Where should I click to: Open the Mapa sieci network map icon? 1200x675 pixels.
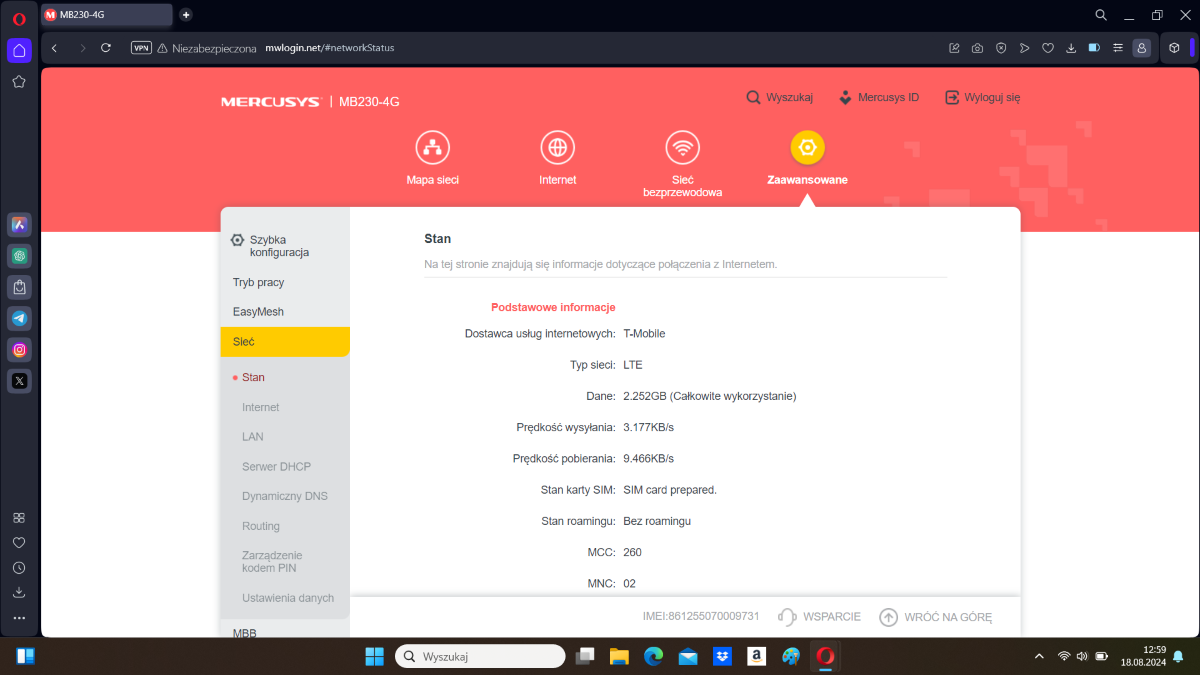tap(432, 148)
